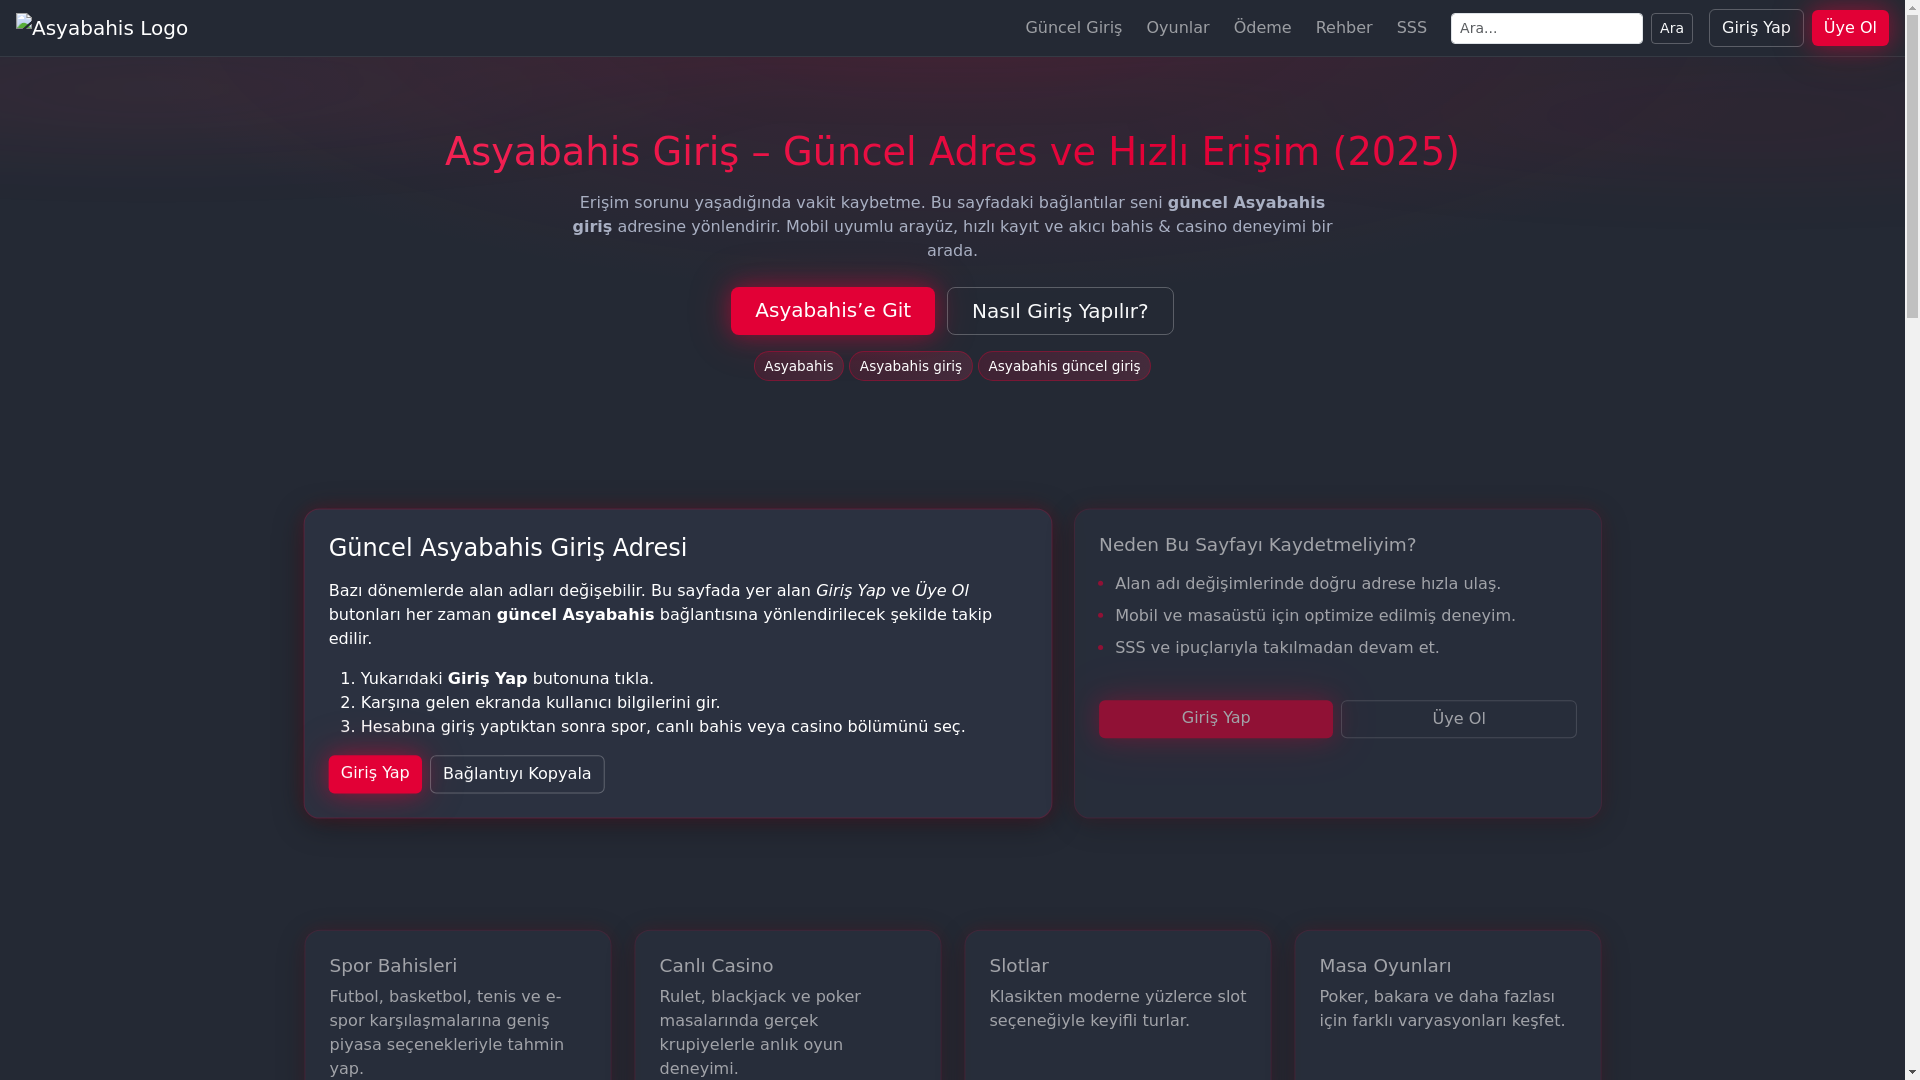Go to the Ödeme navigation link
This screenshot has height=1080, width=1920.
tap(1262, 28)
